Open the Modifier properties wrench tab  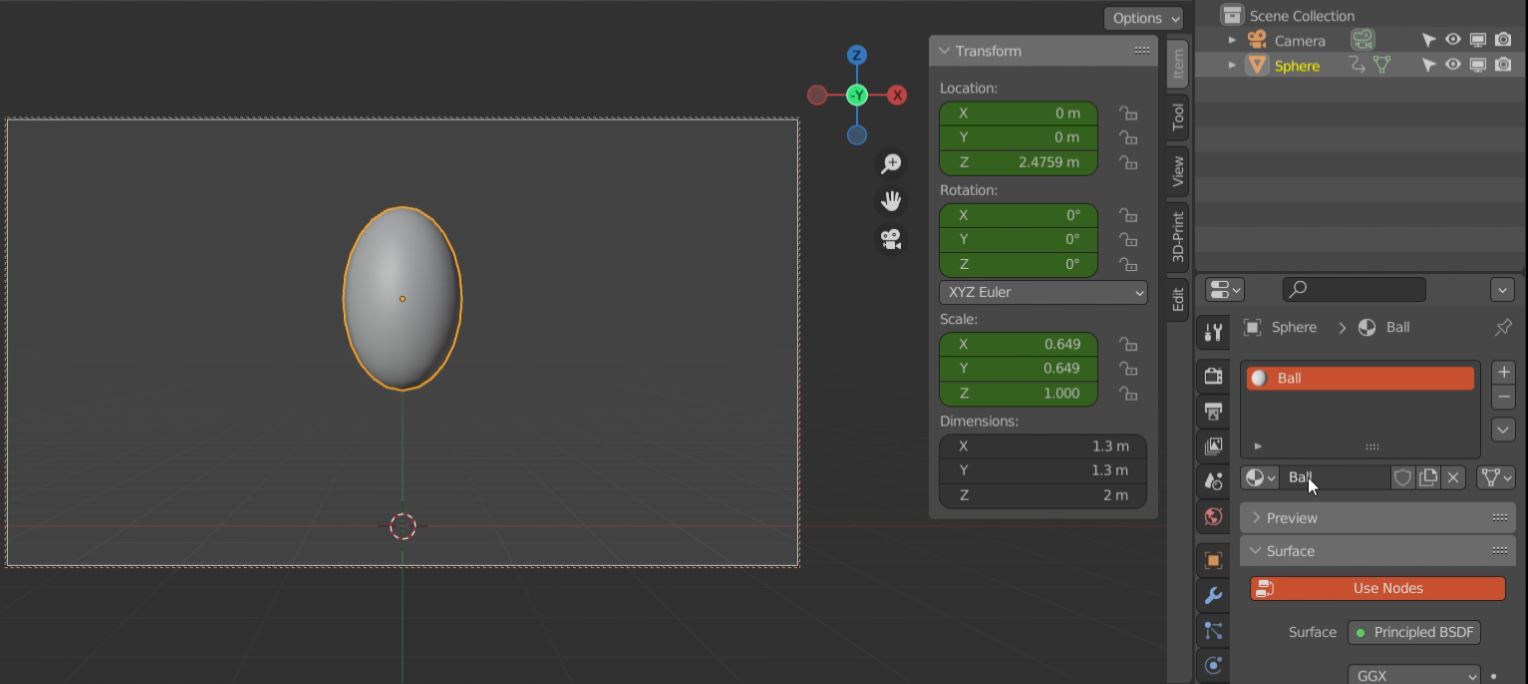[1213, 596]
